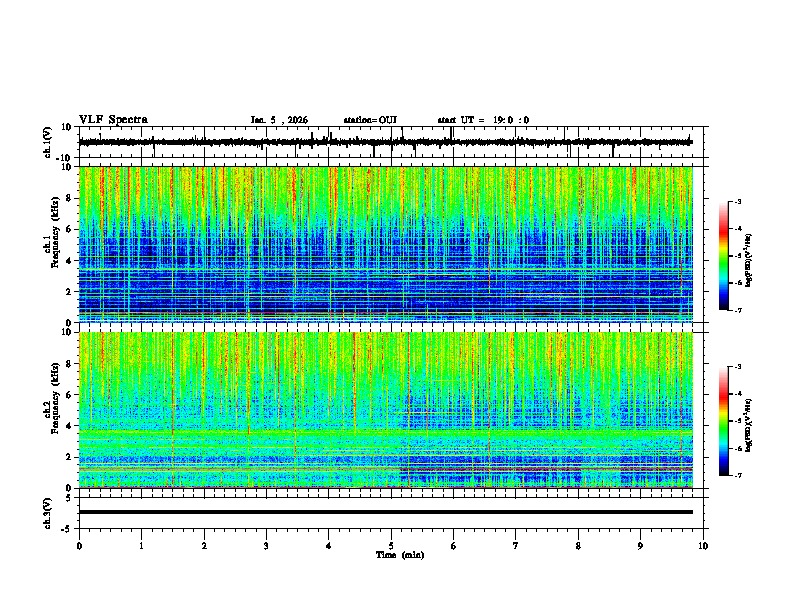Click tick label "4" on the Time axis
Screen dimensions: 792x612
329,546
